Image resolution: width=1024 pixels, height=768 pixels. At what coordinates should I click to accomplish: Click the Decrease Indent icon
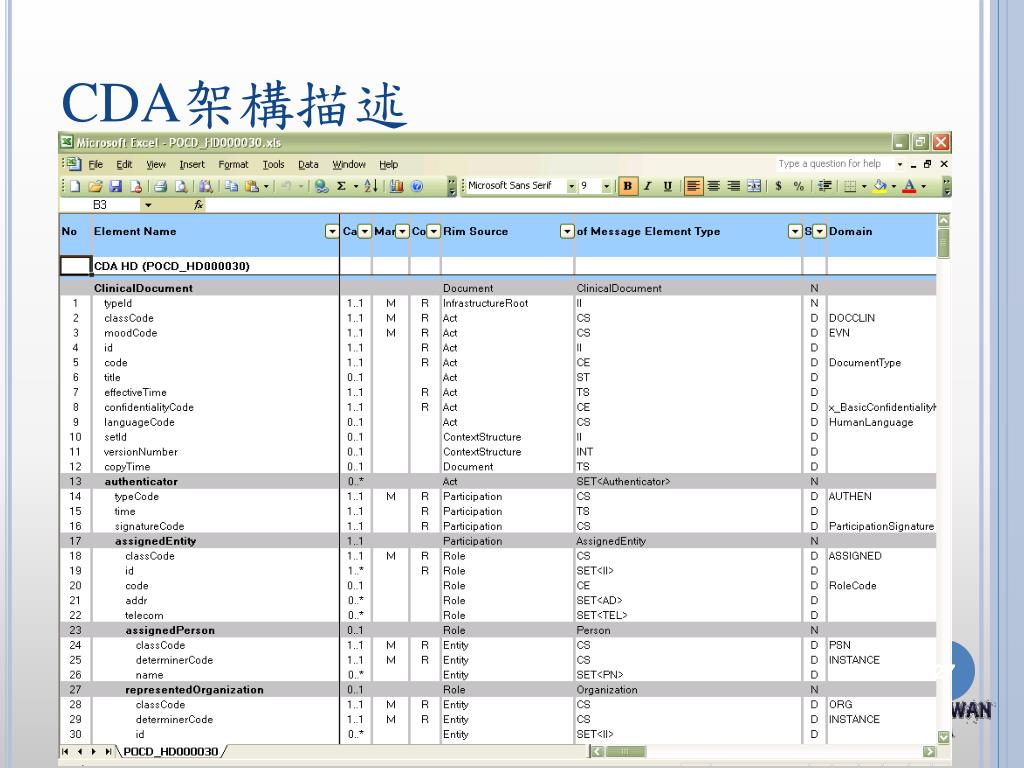click(x=825, y=186)
